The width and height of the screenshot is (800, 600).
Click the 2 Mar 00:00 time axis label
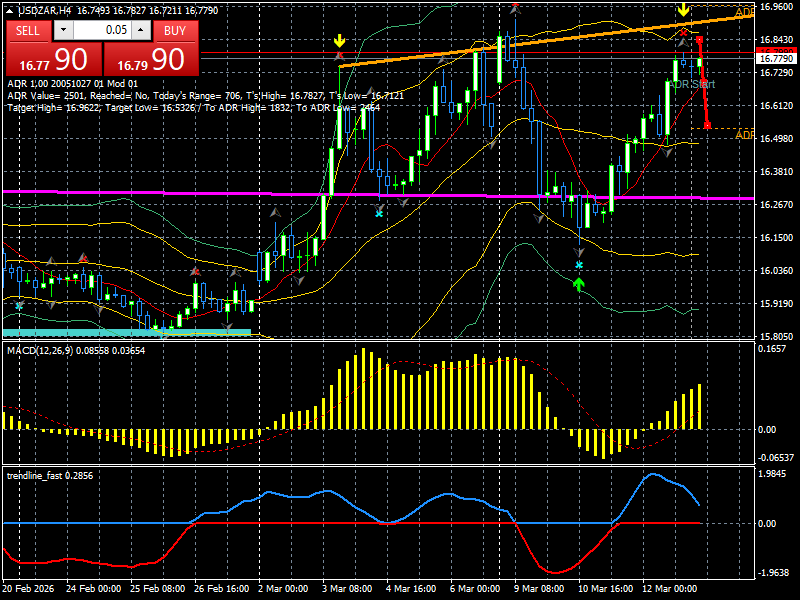click(x=283, y=588)
